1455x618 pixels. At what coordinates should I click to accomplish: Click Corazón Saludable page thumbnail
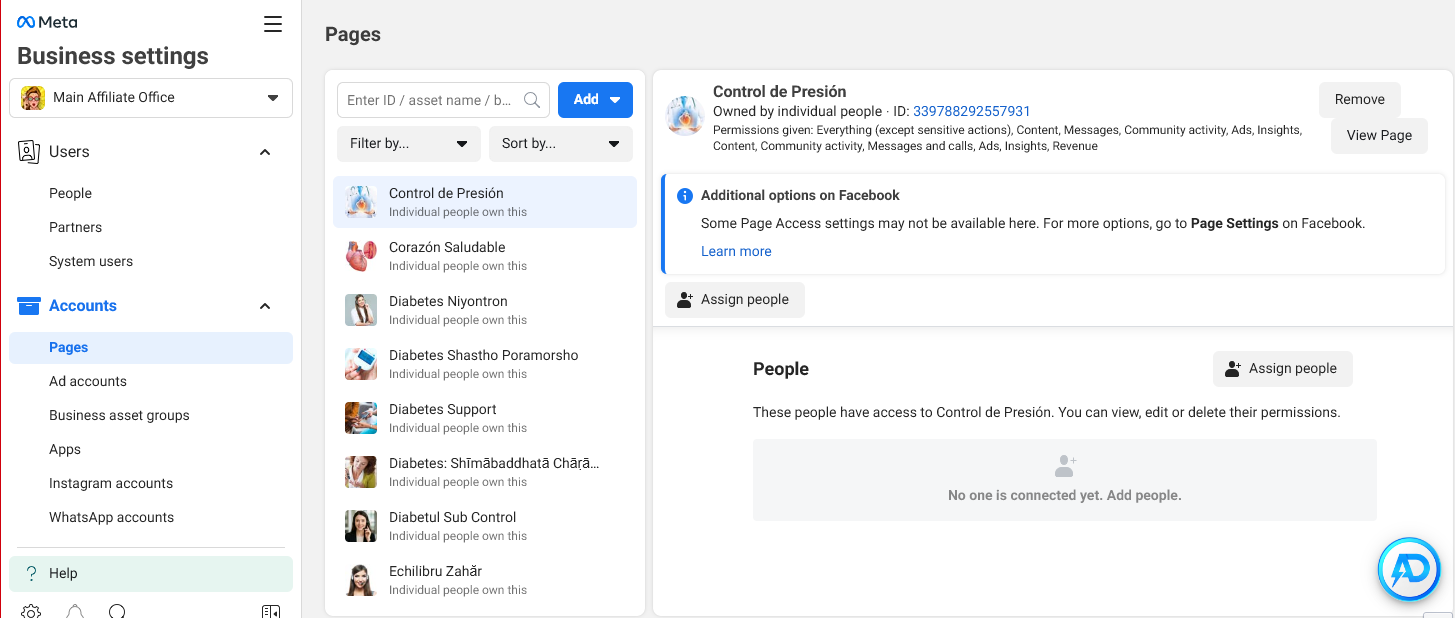pos(361,256)
